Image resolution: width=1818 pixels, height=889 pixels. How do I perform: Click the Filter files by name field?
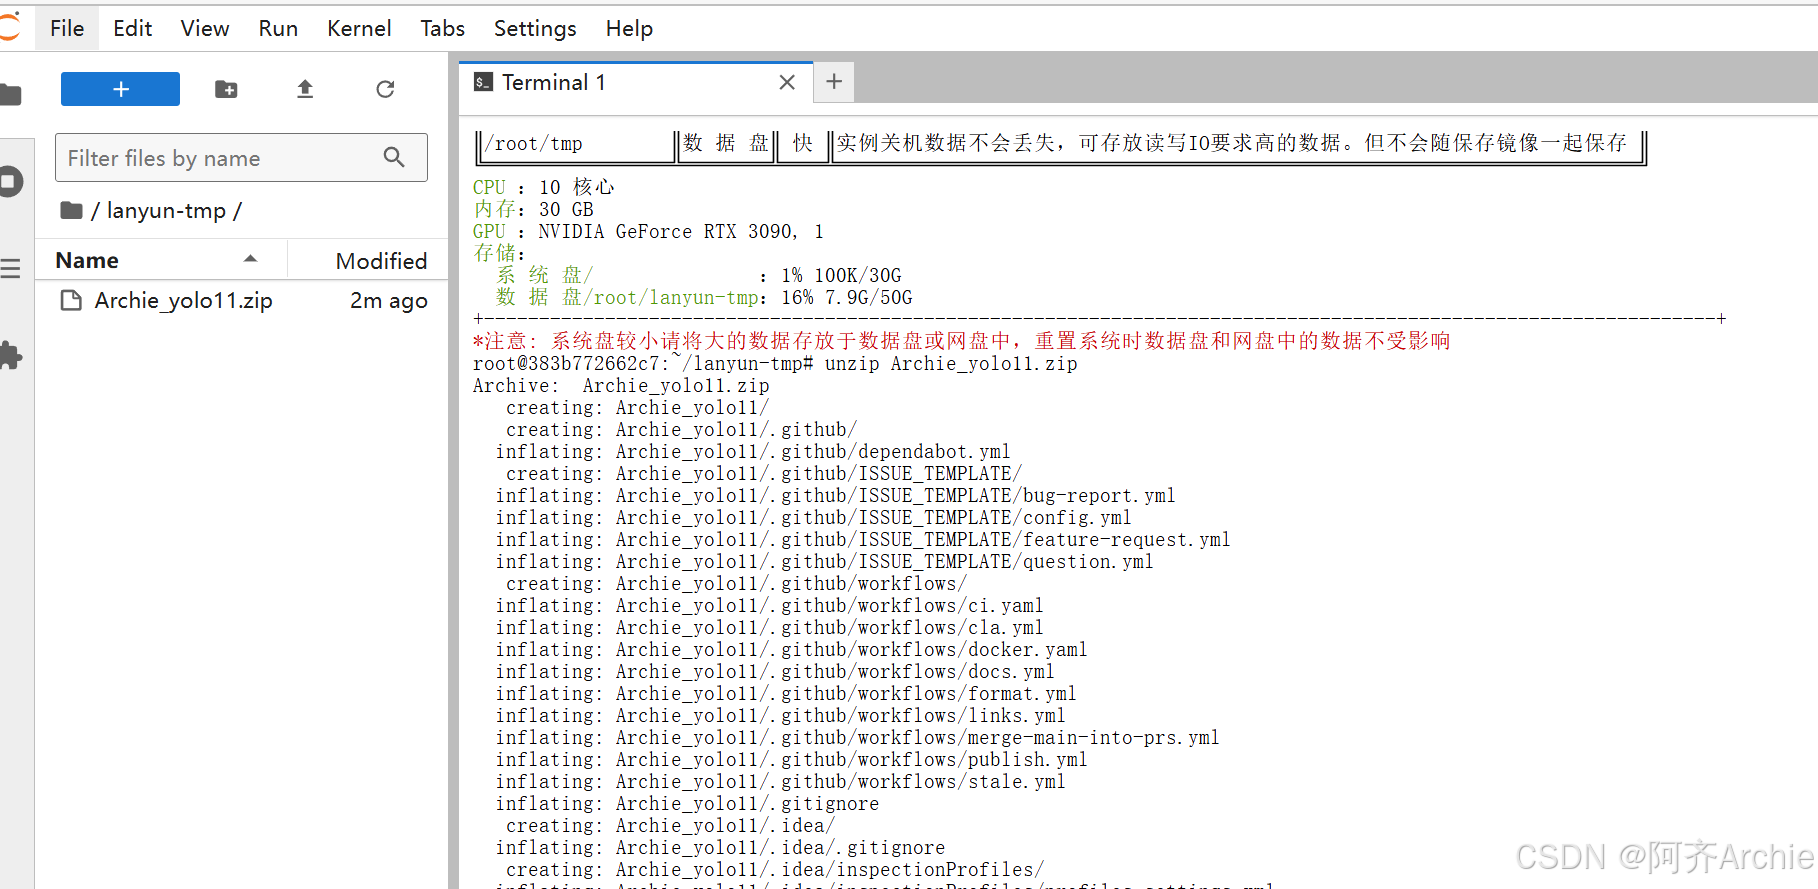pos(222,158)
